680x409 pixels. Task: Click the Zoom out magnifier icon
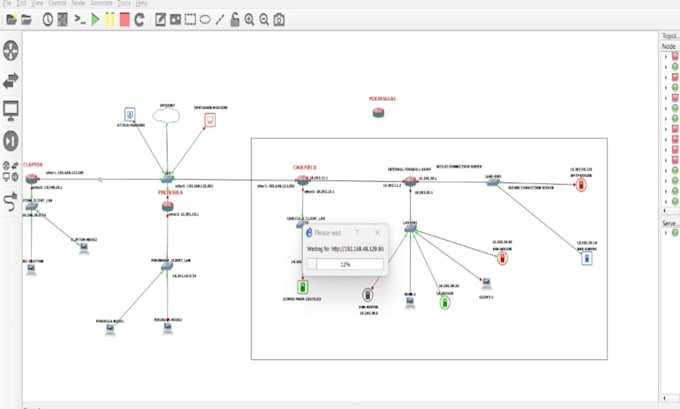264,20
